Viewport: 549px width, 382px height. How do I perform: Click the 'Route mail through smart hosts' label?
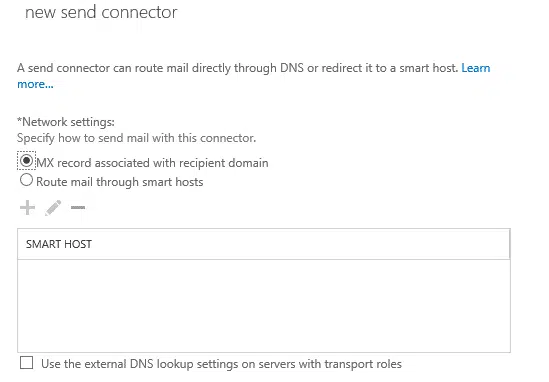pos(120,182)
